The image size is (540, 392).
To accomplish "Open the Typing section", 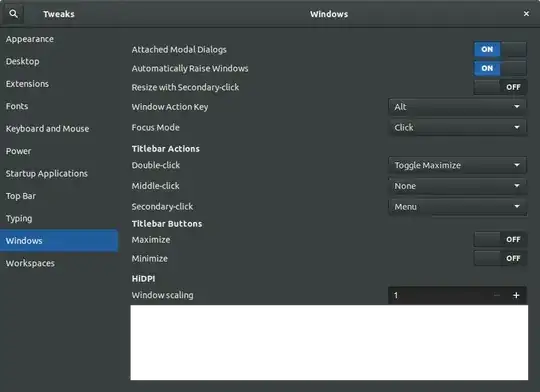I will tap(59, 218).
